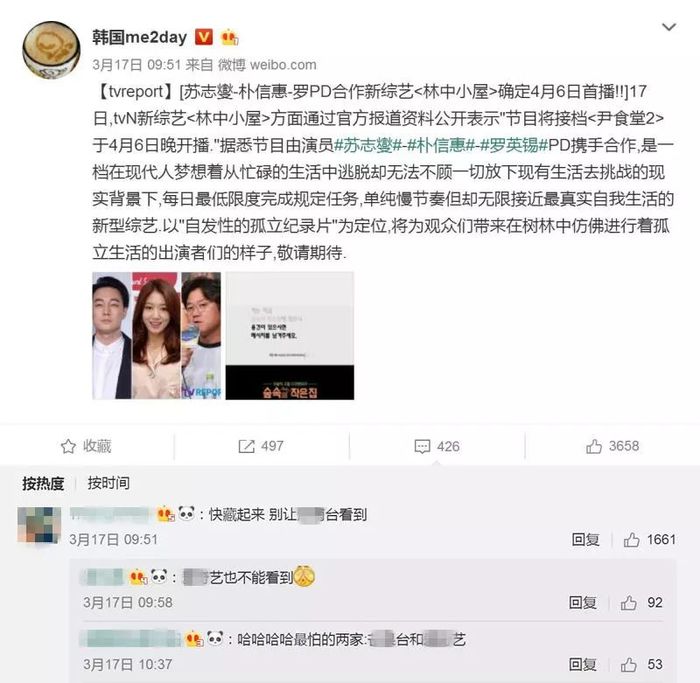Open comments via the 426 bubble icon
The width and height of the screenshot is (700, 683).
point(437,446)
